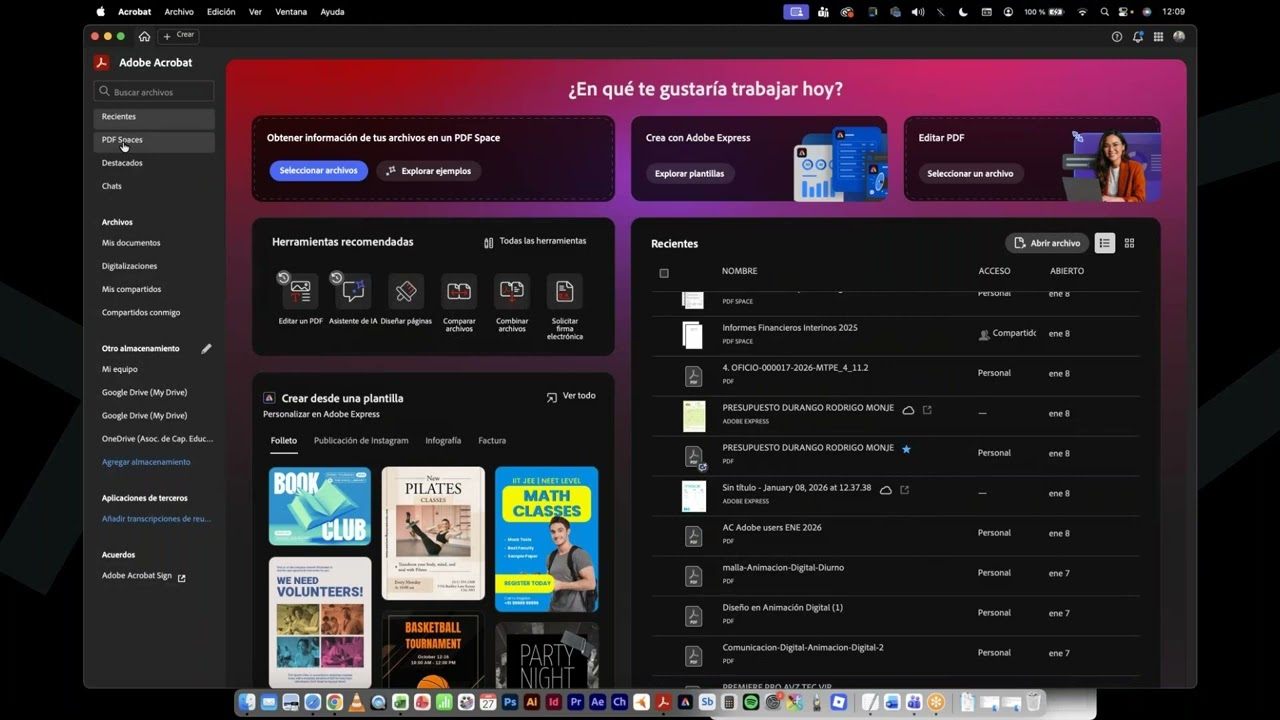
Task: Switch to the Folleto tab
Action: [283, 440]
